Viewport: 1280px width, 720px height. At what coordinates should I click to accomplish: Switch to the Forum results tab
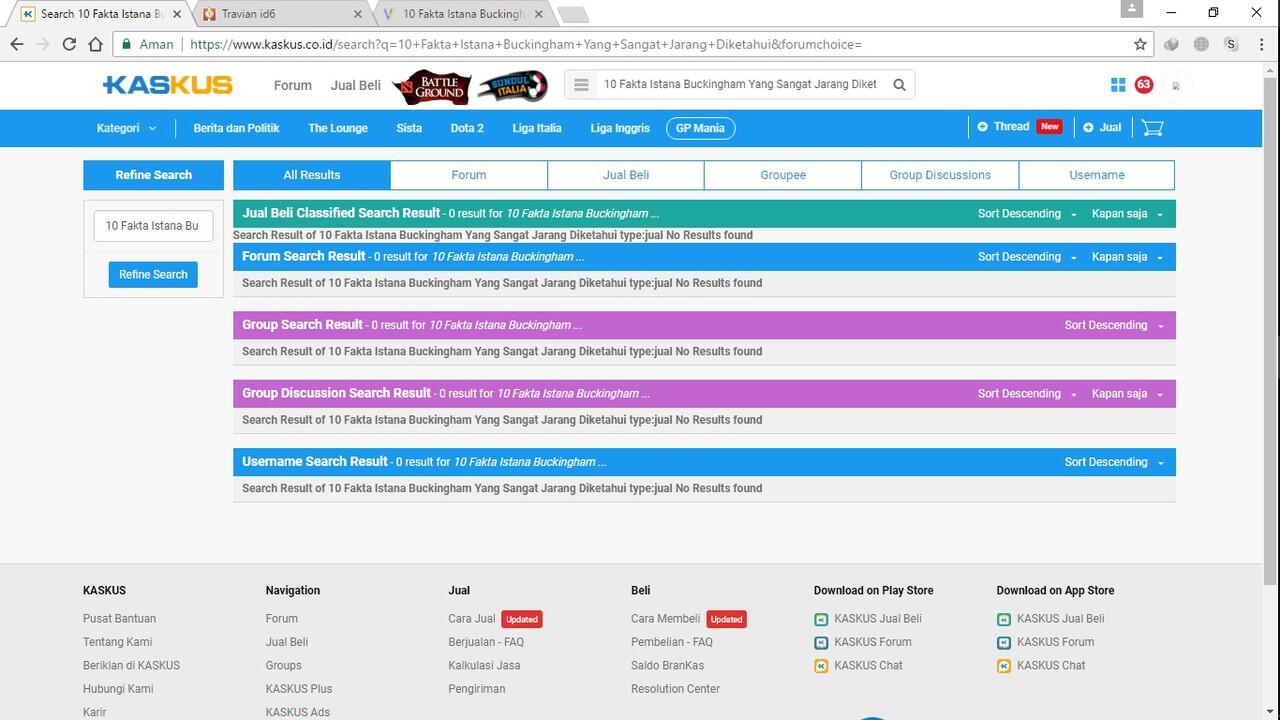pyautogui.click(x=469, y=175)
